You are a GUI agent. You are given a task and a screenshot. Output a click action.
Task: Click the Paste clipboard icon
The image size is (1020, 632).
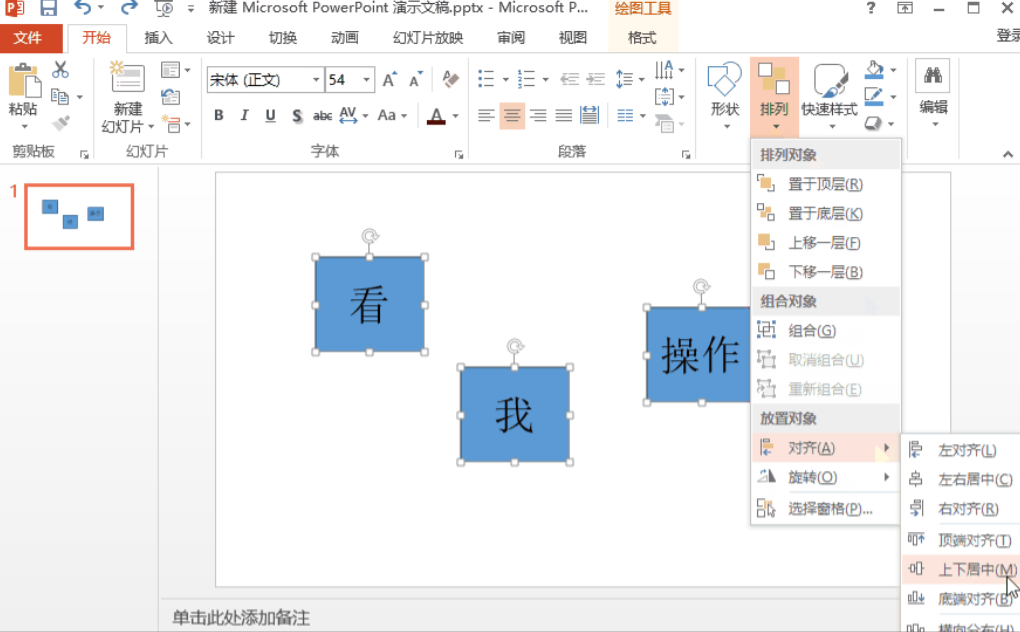pyautogui.click(x=24, y=81)
